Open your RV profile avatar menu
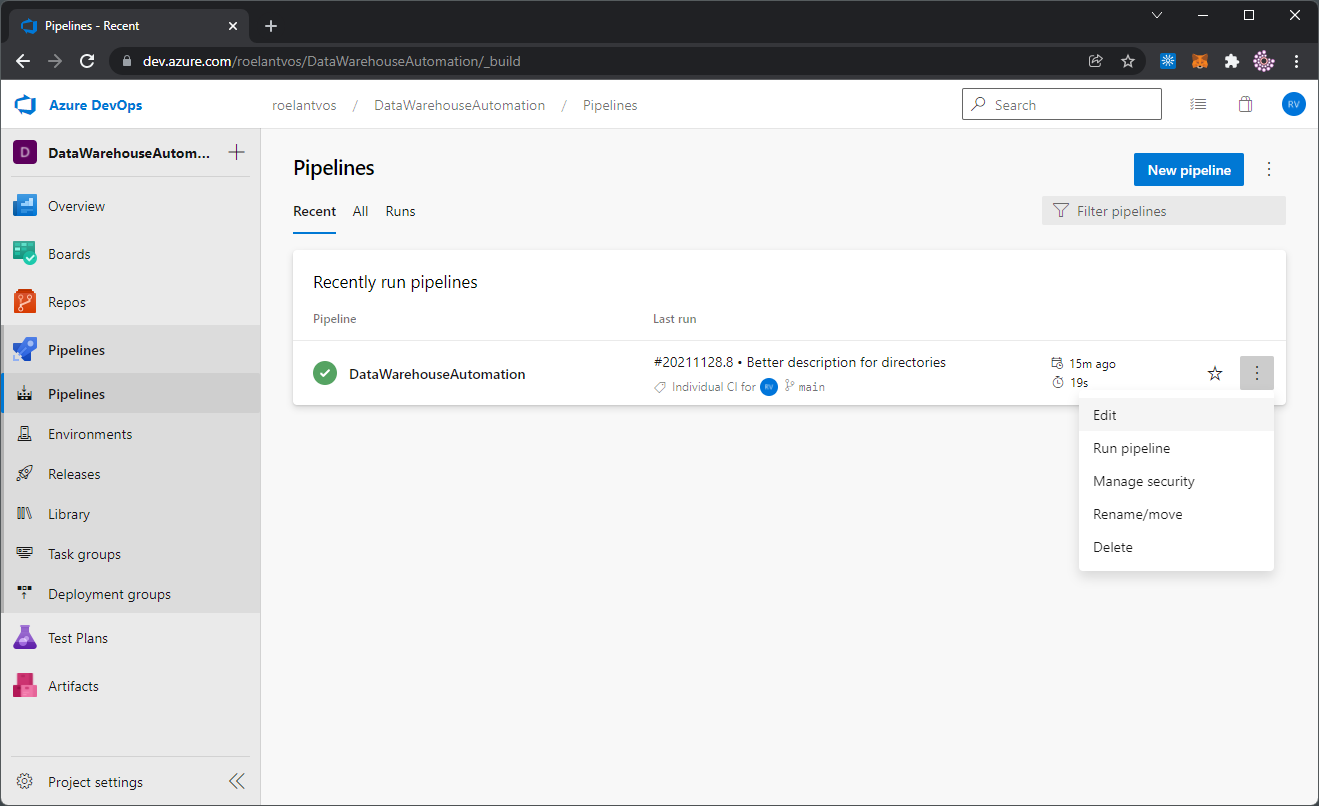 point(1293,103)
